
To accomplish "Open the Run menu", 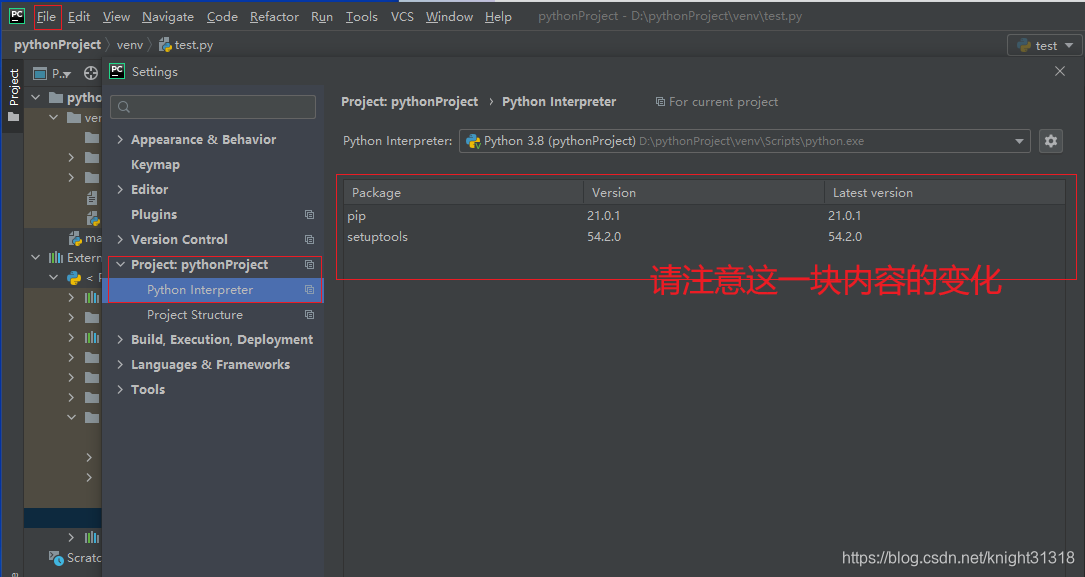I will tap(322, 17).
